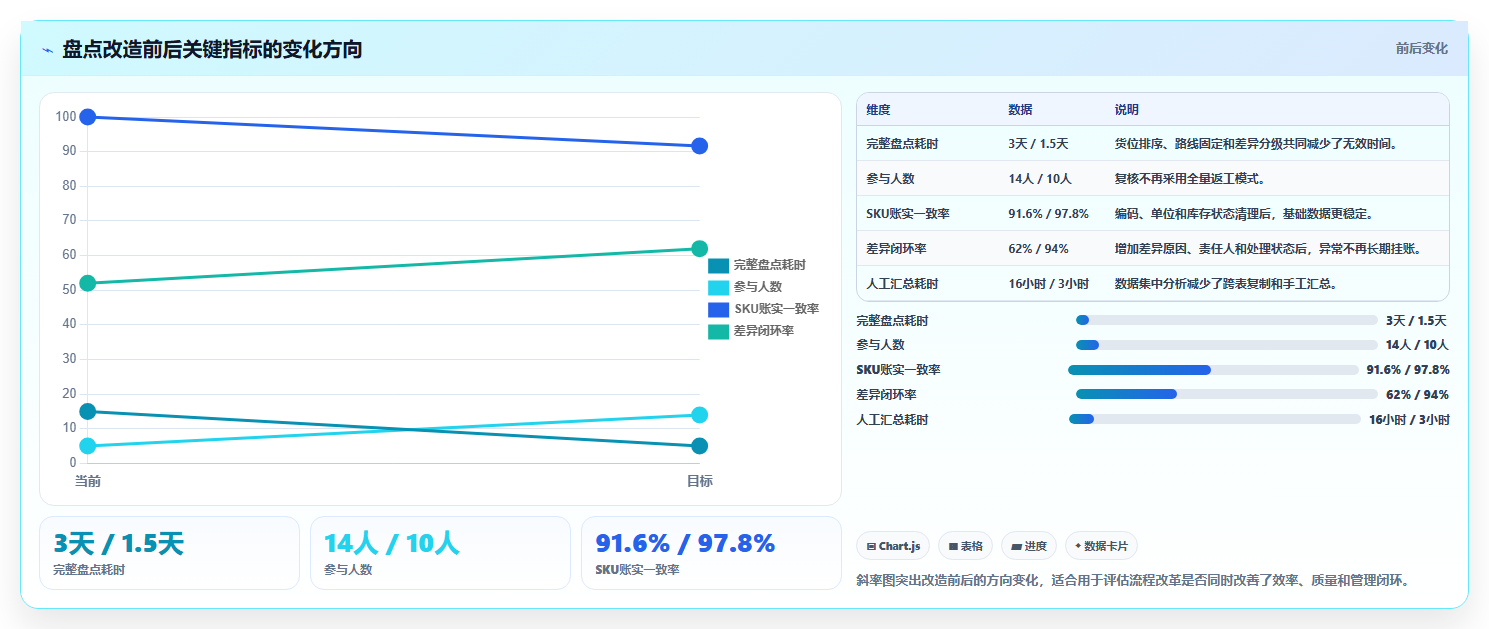
Task: Select the 完整盘点耗时 cell in the table
Action: pos(928,144)
